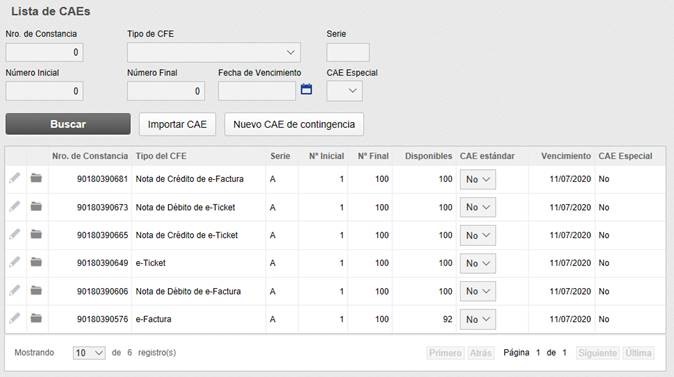Screen dimensions: 674x377
Task: Edit the e-Factura row with its pencil icon
Action: [x=15, y=318]
